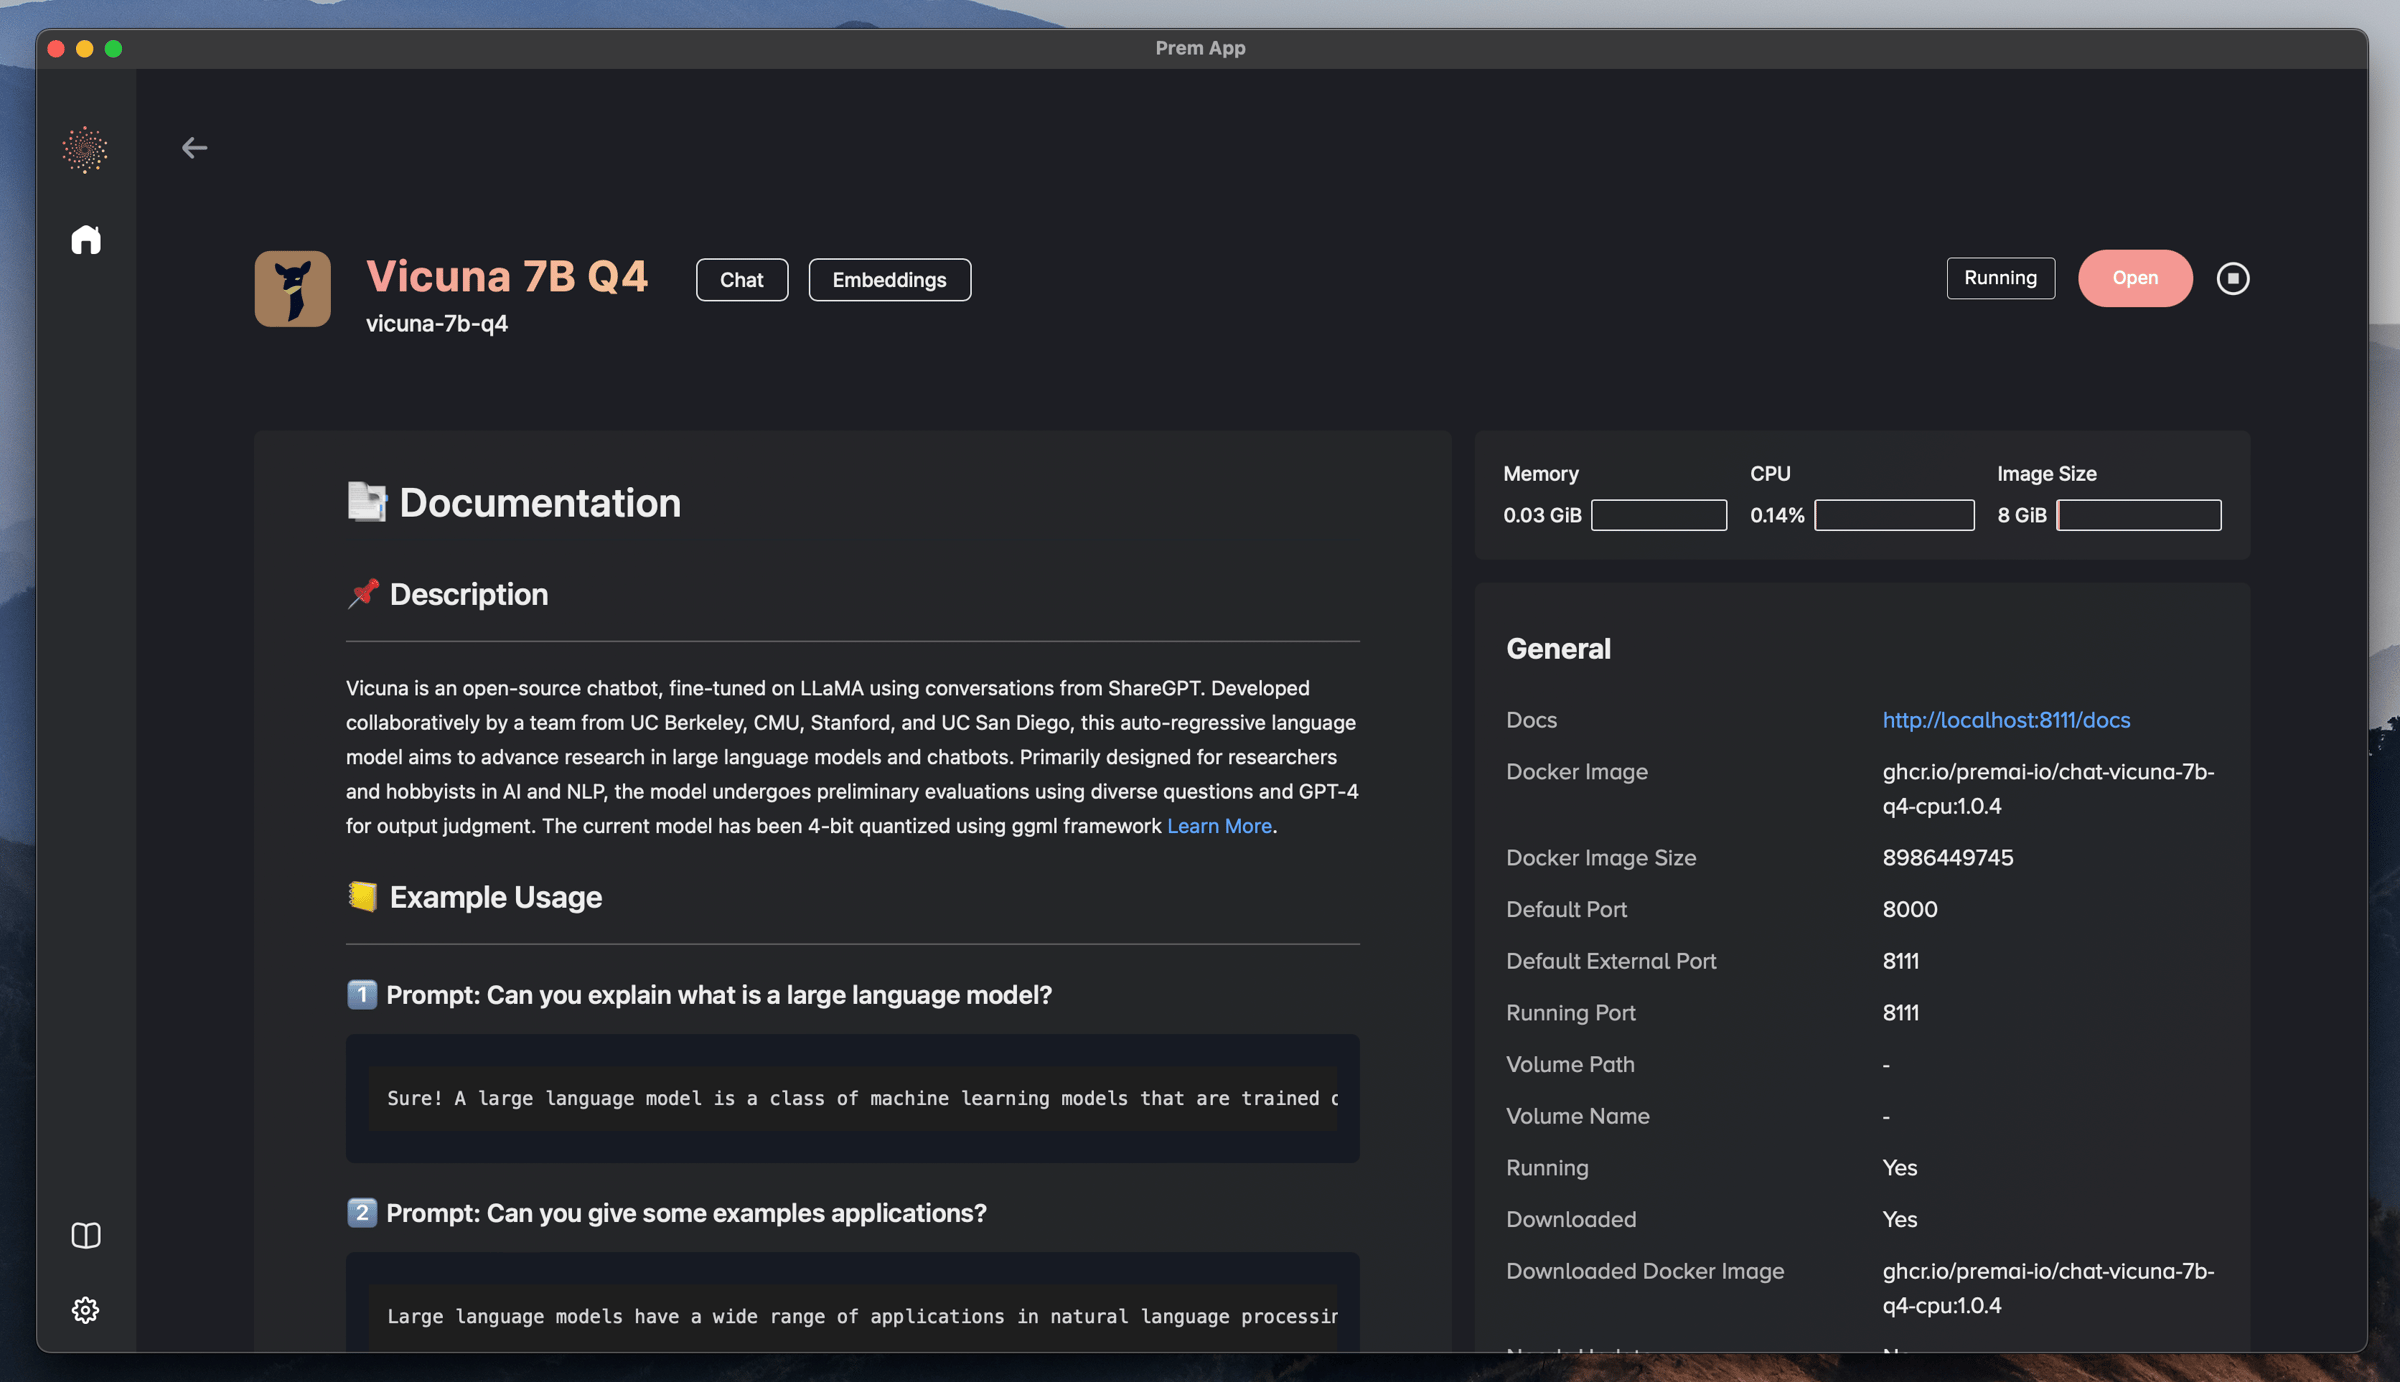Click the pushpin emoji beside Description
Screen dimensions: 2400x1382
(363, 593)
